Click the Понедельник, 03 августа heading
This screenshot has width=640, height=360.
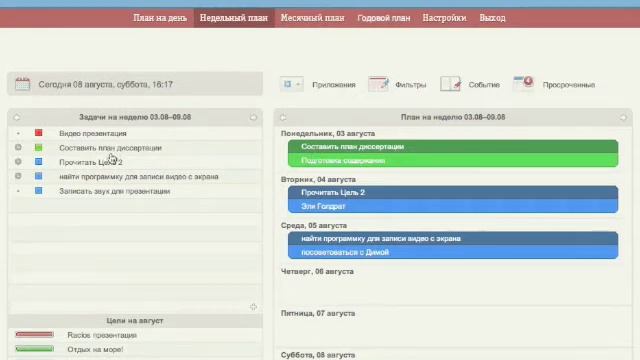click(x=328, y=133)
